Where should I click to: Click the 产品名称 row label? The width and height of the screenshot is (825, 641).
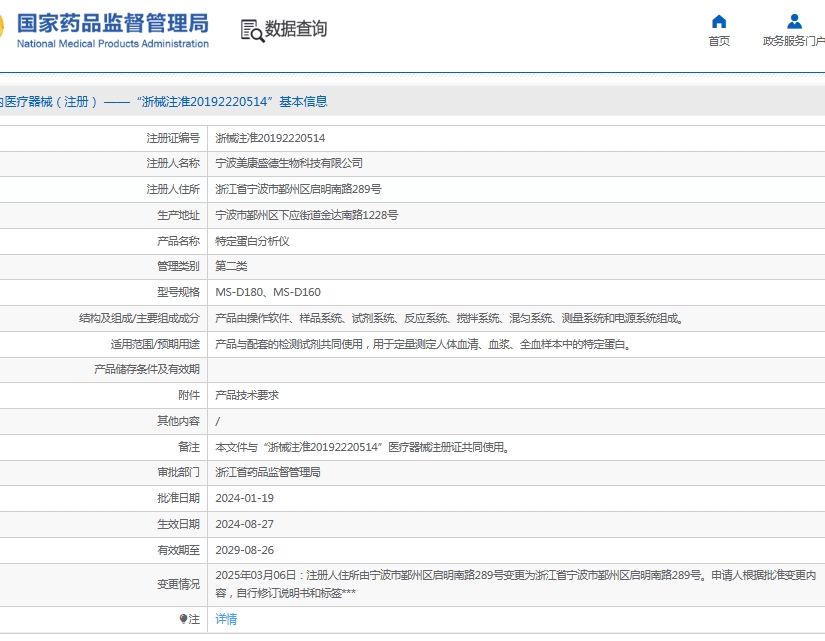(178, 241)
